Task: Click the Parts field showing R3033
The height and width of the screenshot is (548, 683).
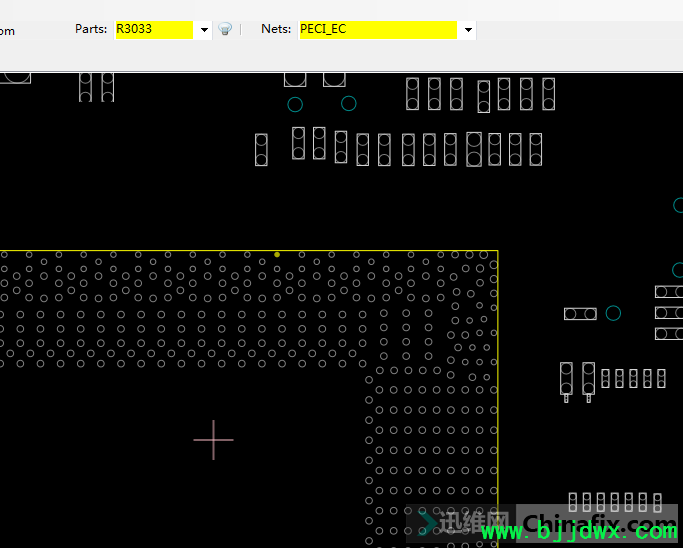Action: [153, 29]
